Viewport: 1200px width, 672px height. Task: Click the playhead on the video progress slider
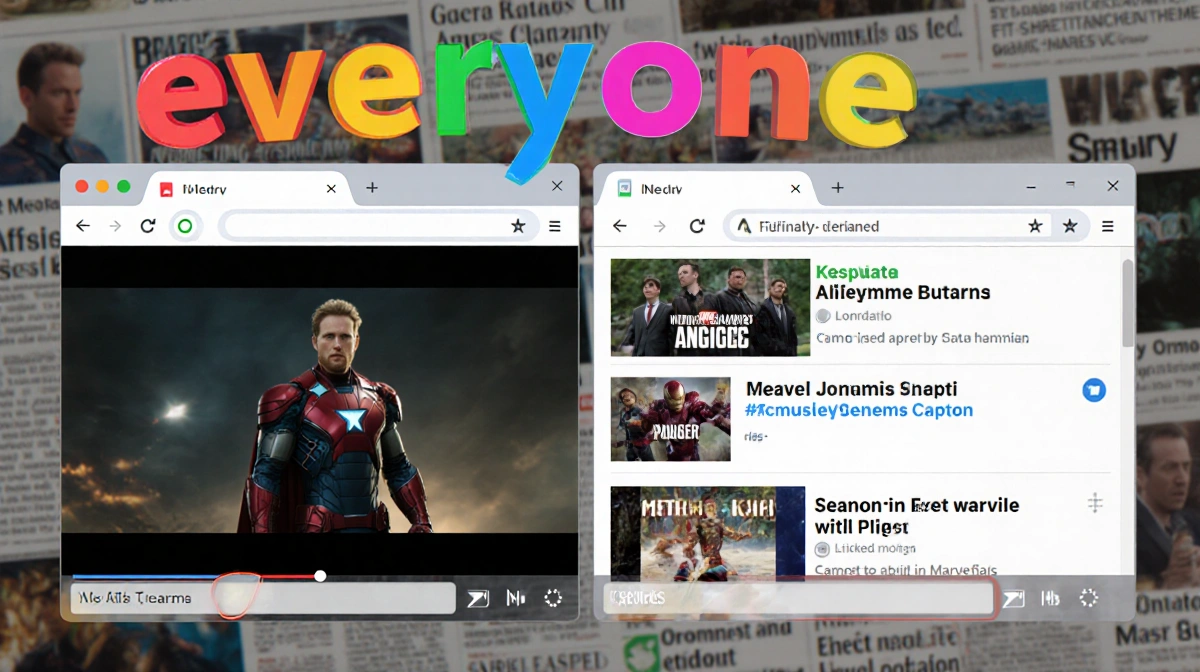pyautogui.click(x=319, y=576)
